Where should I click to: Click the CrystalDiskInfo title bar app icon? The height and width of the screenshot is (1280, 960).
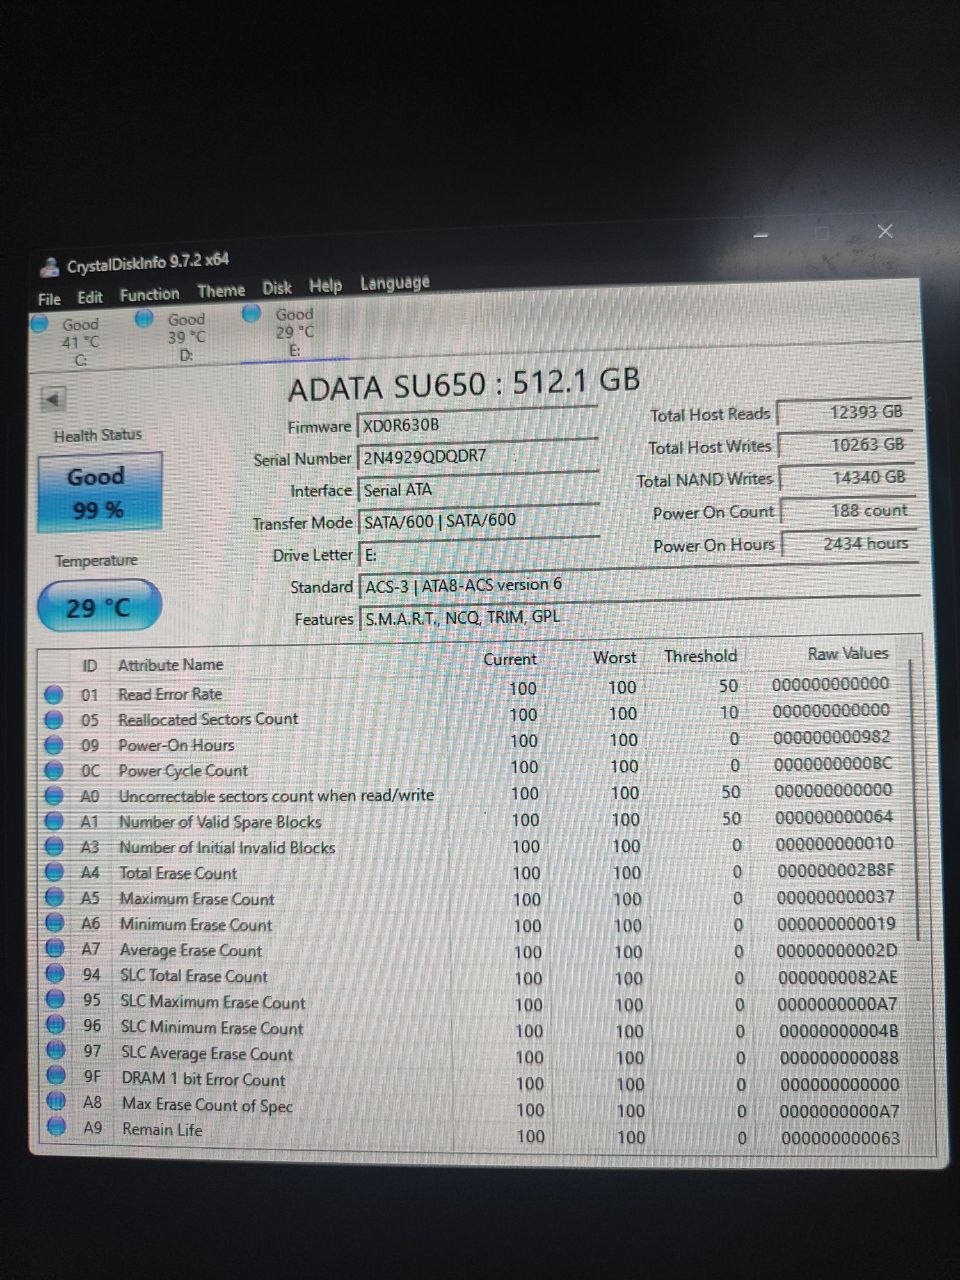point(49,267)
